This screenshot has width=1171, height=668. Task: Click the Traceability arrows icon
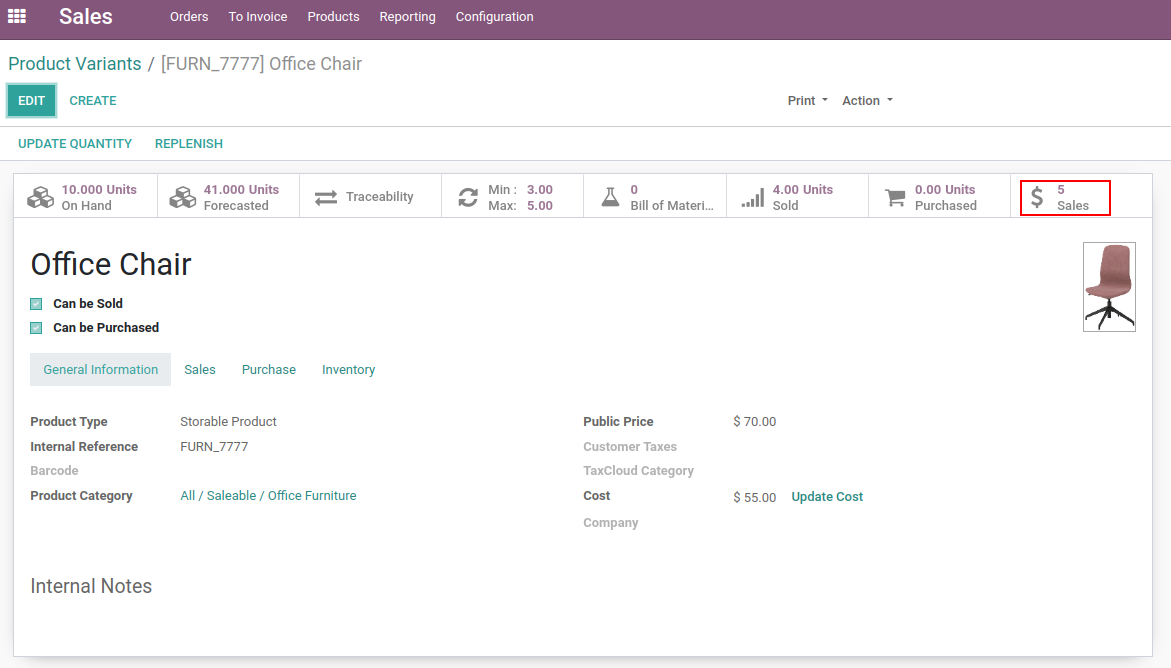[326, 197]
